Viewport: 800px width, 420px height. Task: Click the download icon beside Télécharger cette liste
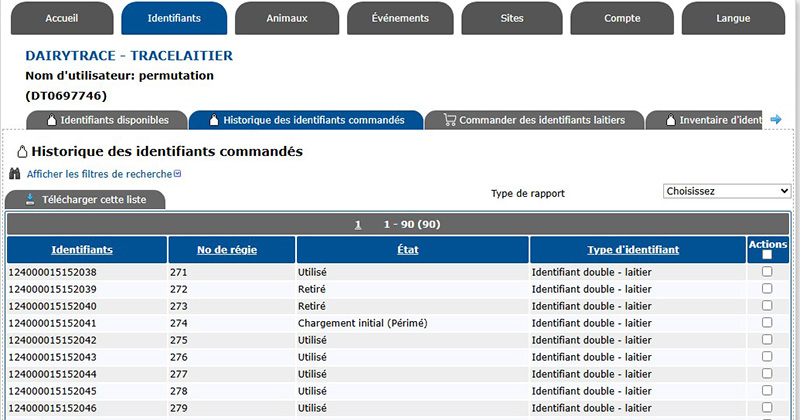30,200
